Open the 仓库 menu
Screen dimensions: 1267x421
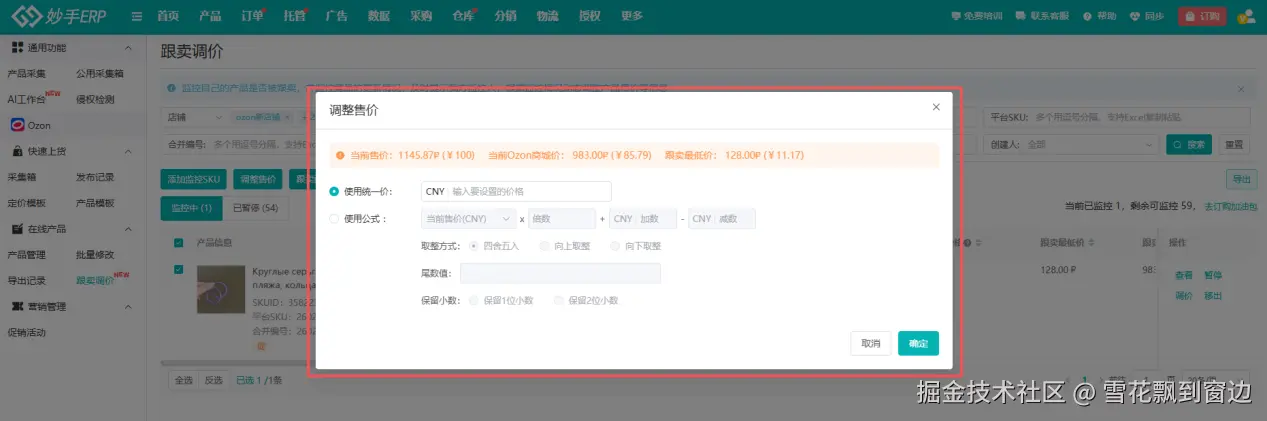click(463, 16)
